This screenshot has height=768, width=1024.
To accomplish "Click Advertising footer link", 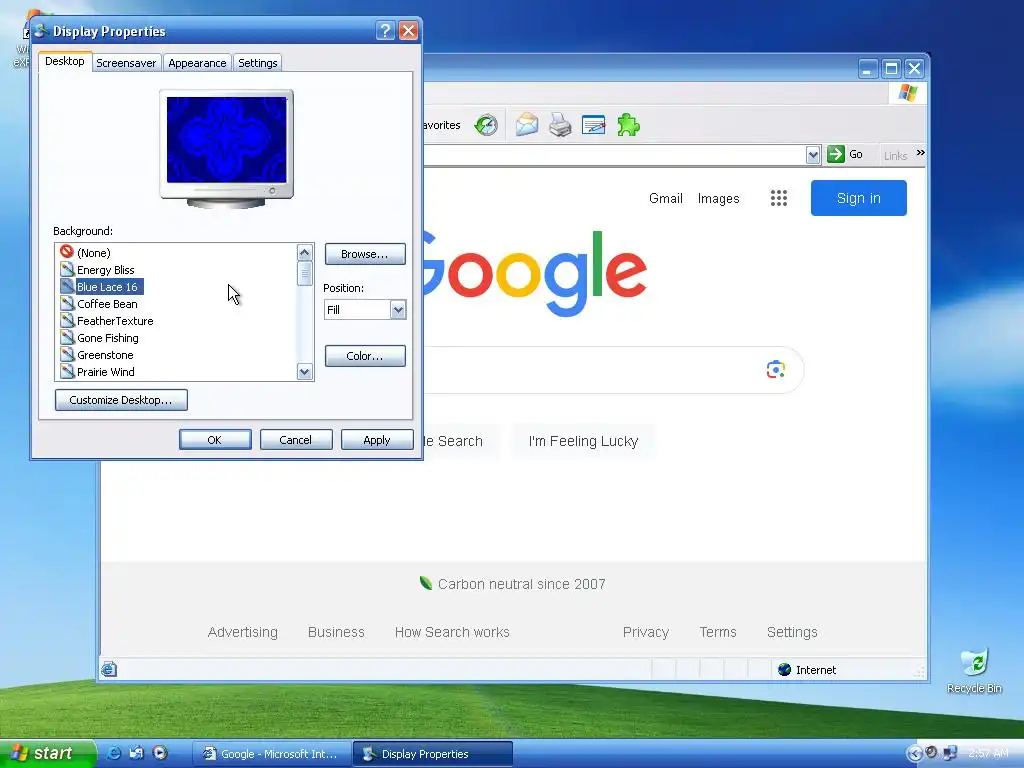I will coord(242,632).
